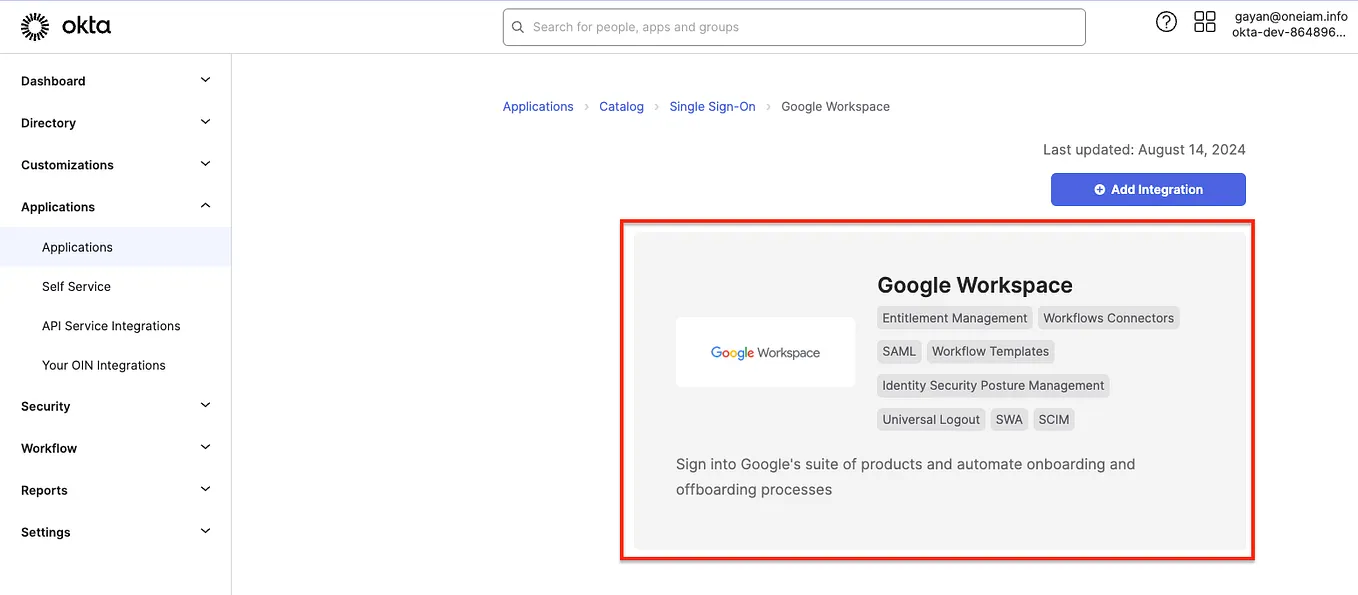Open the help question mark icon
Viewport: 1358px width, 595px height.
coord(1166,22)
